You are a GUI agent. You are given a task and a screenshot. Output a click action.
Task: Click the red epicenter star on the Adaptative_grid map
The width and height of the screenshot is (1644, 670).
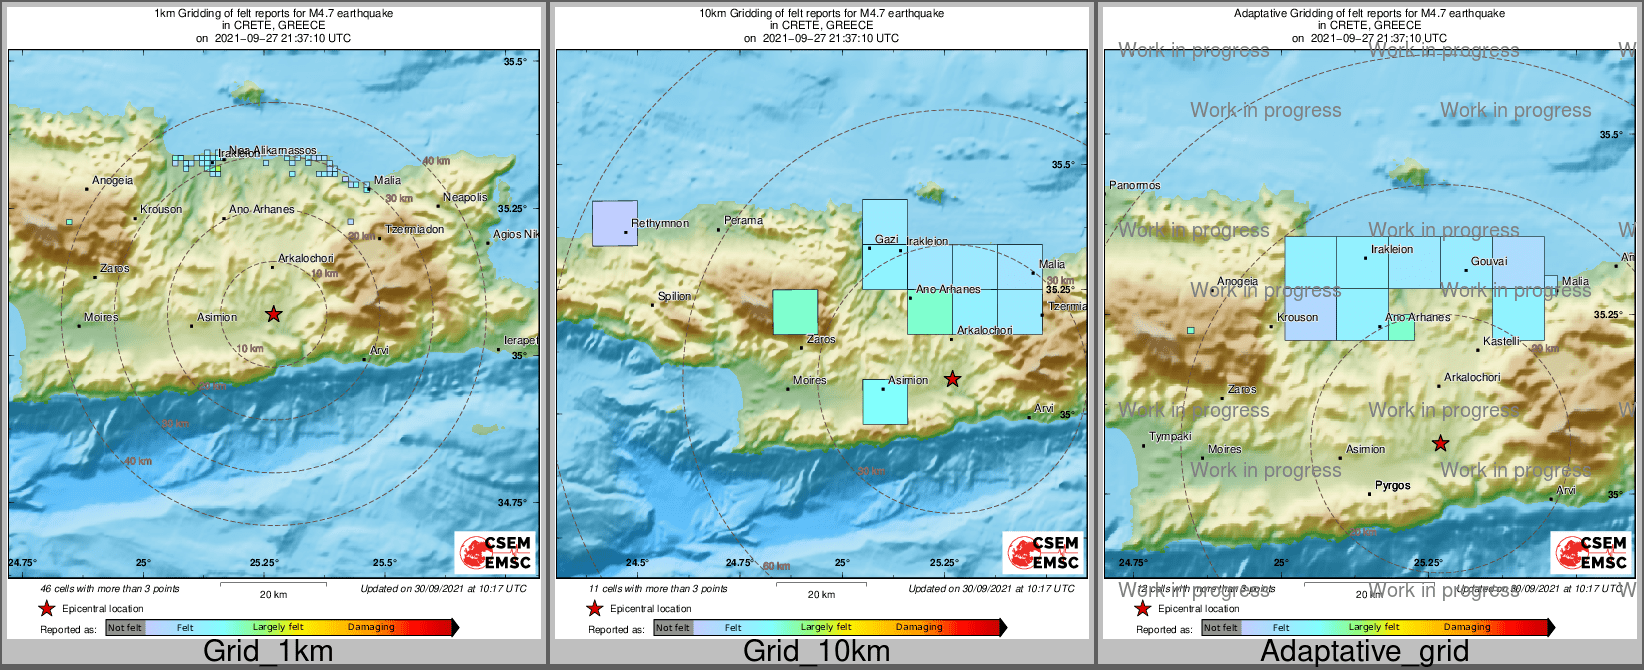click(x=1440, y=443)
